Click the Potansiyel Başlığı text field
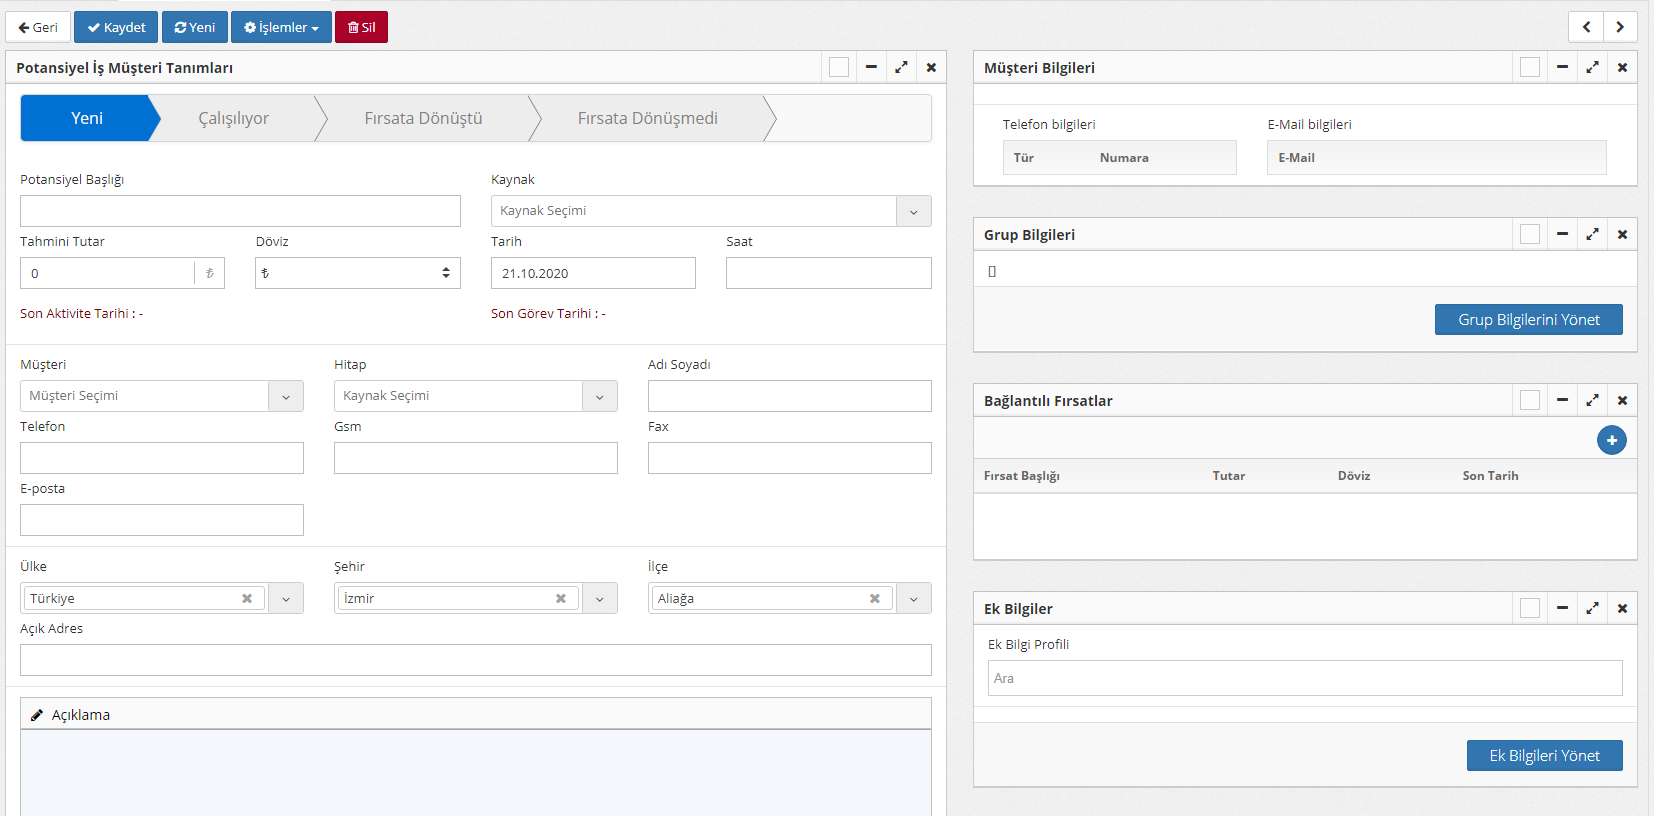The height and width of the screenshot is (816, 1654). (240, 211)
